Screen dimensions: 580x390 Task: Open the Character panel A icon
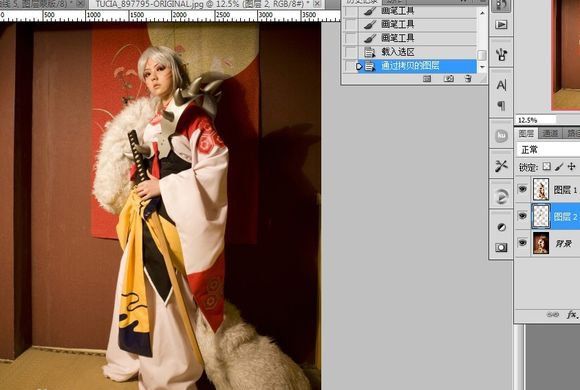pos(501,85)
